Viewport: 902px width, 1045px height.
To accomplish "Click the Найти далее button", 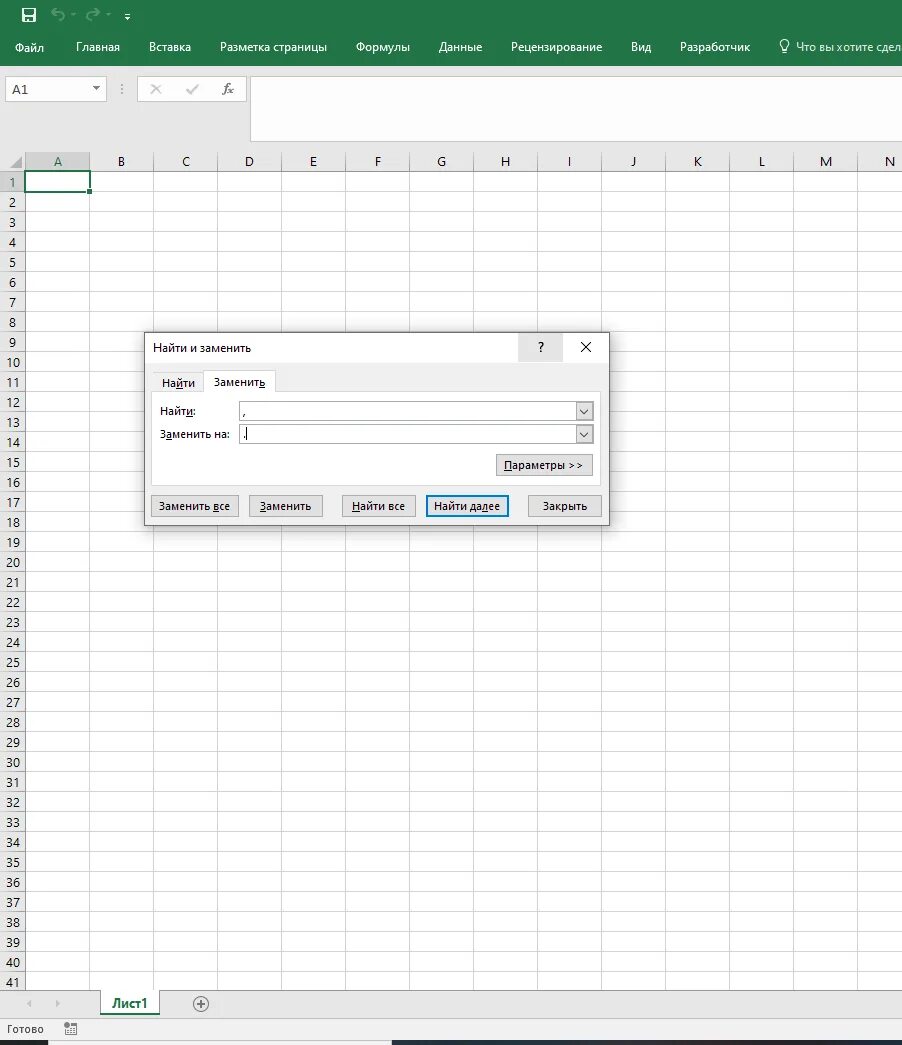I will [x=467, y=506].
